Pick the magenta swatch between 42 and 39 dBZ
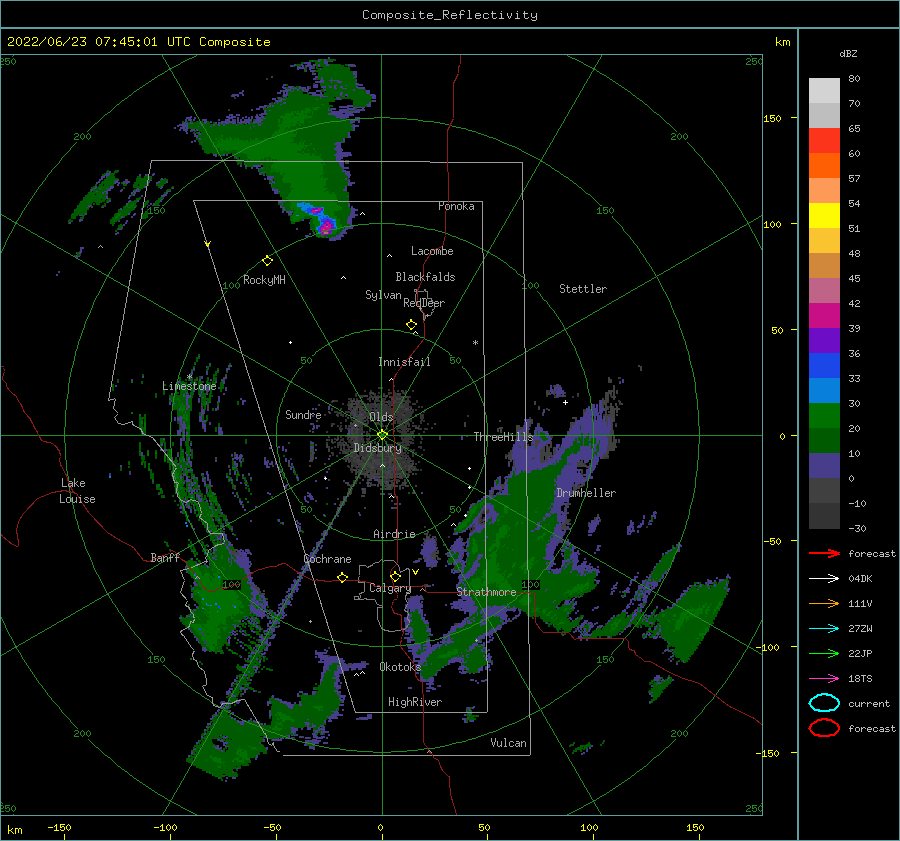The width and height of the screenshot is (900, 841). click(x=824, y=316)
